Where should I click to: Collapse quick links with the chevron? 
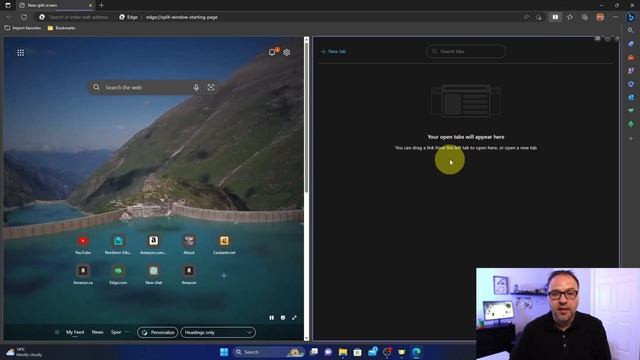pyautogui.click(x=236, y=222)
